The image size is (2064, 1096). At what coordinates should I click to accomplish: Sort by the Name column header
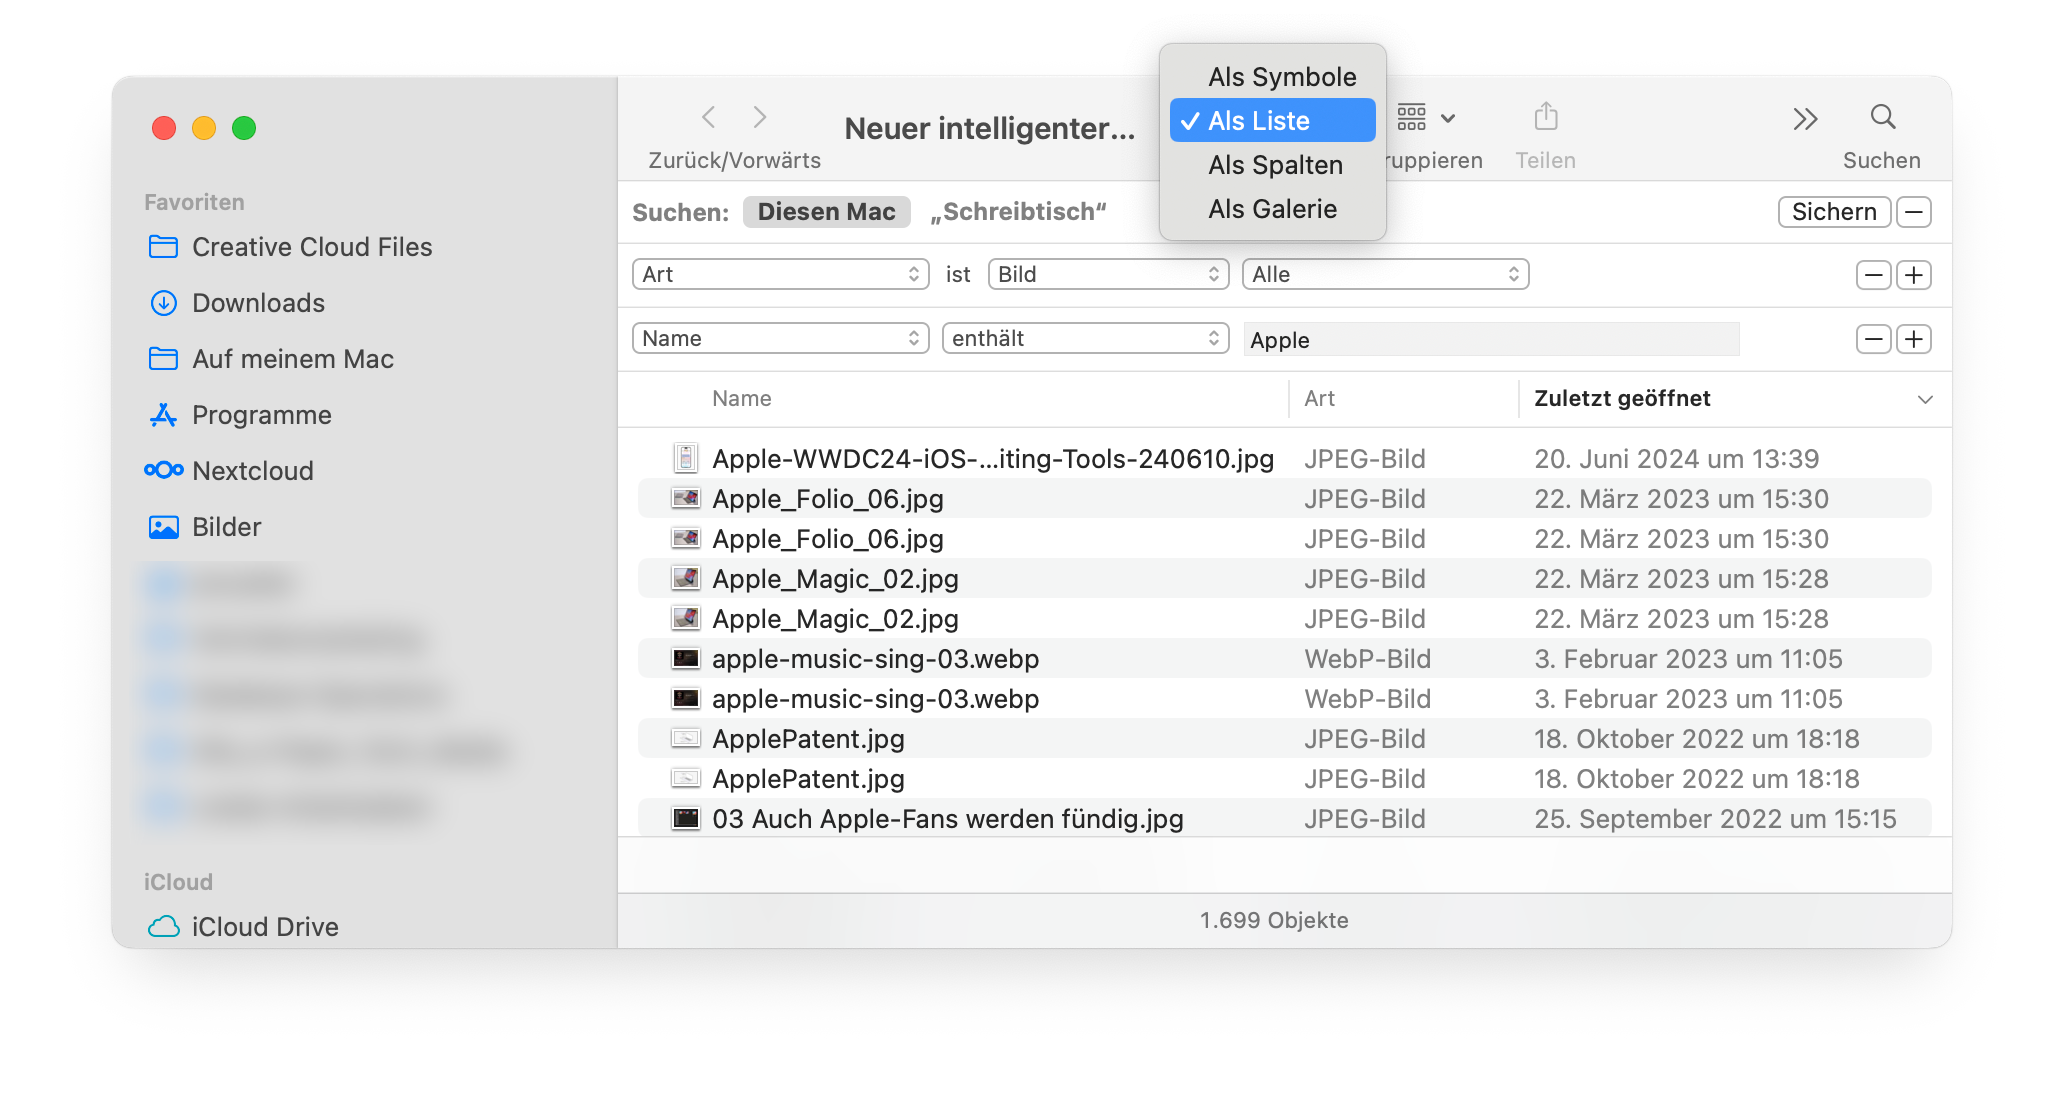(x=742, y=399)
